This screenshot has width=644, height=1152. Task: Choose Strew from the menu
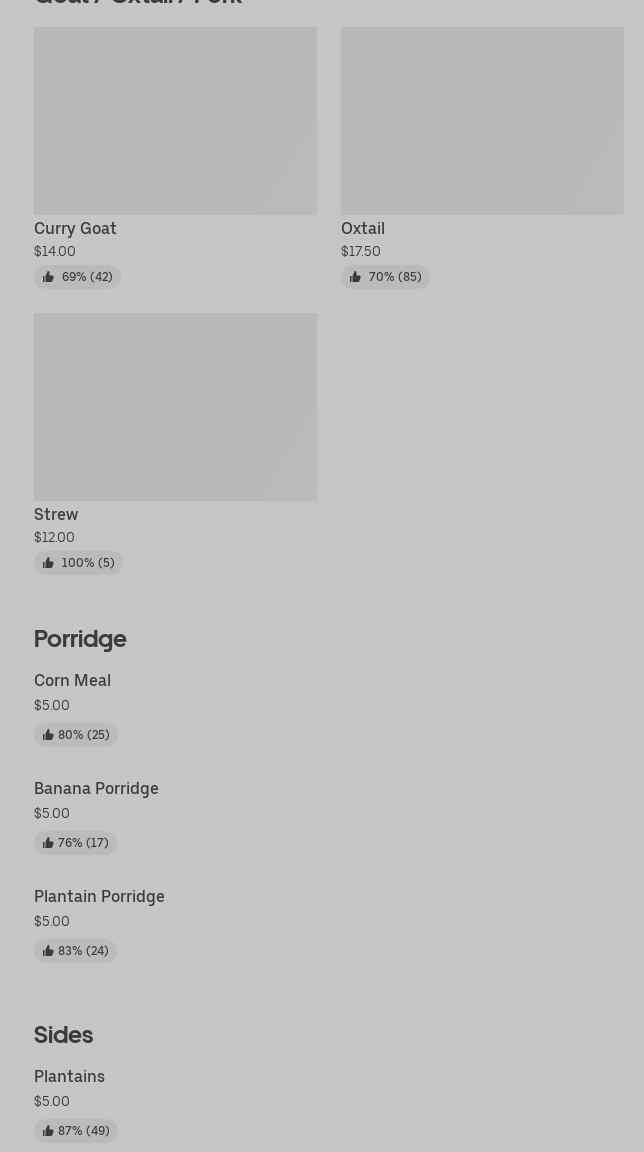(56, 514)
